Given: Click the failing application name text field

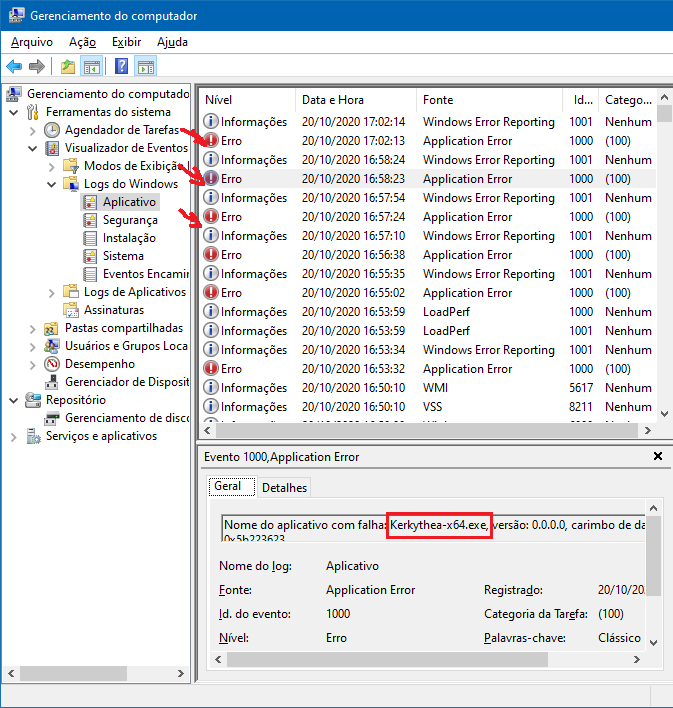Looking at the screenshot, I should (x=434, y=527).
